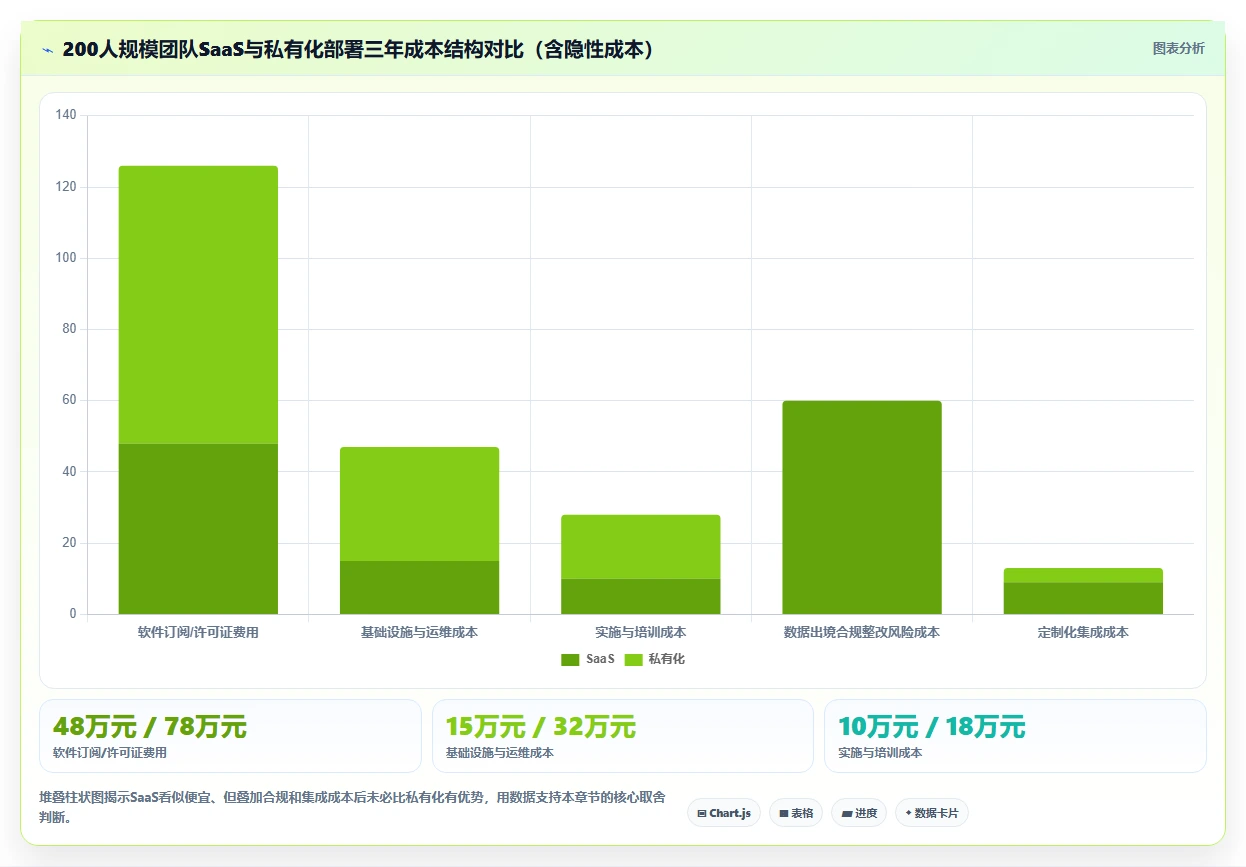This screenshot has width=1246, height=867.
Task: Click the 15万元 / 32万元 data card
Action: 623,736
